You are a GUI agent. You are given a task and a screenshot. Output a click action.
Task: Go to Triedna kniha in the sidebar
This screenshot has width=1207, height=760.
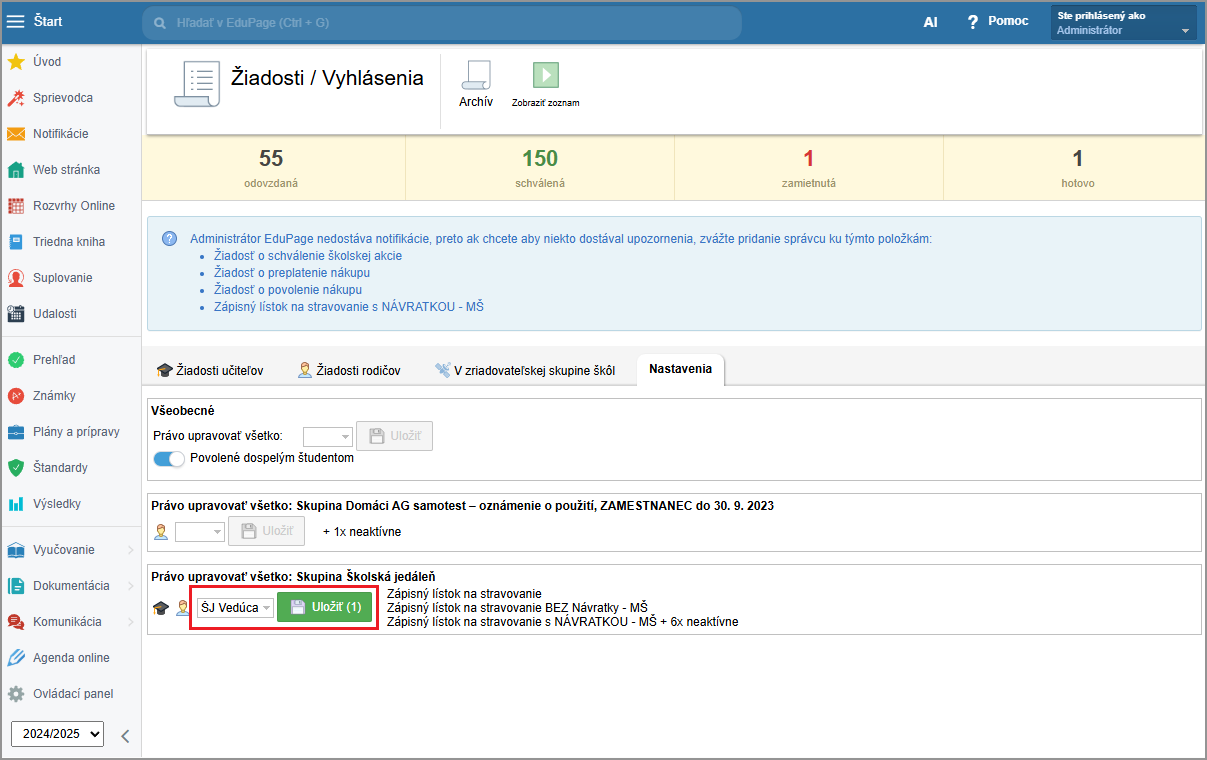(x=68, y=242)
